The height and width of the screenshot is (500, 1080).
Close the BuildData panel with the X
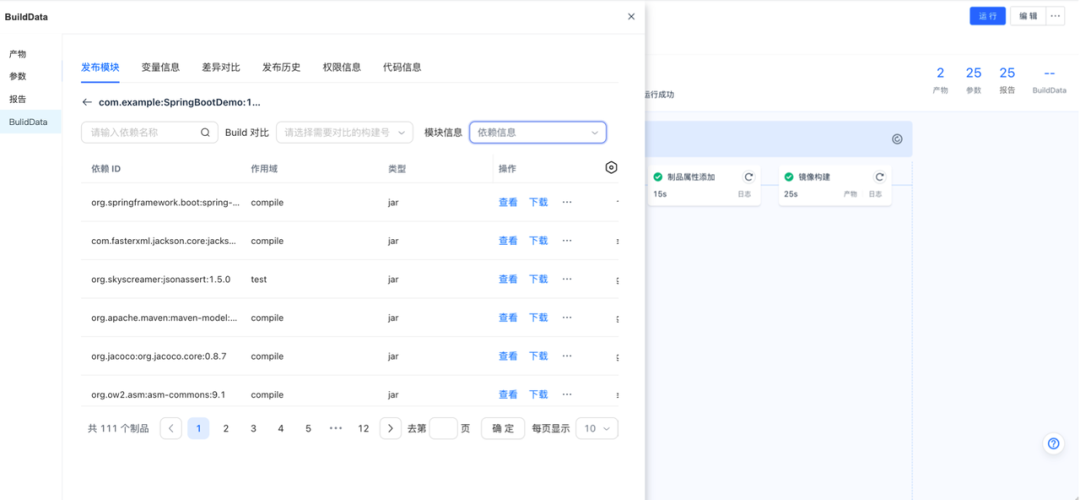click(x=630, y=16)
